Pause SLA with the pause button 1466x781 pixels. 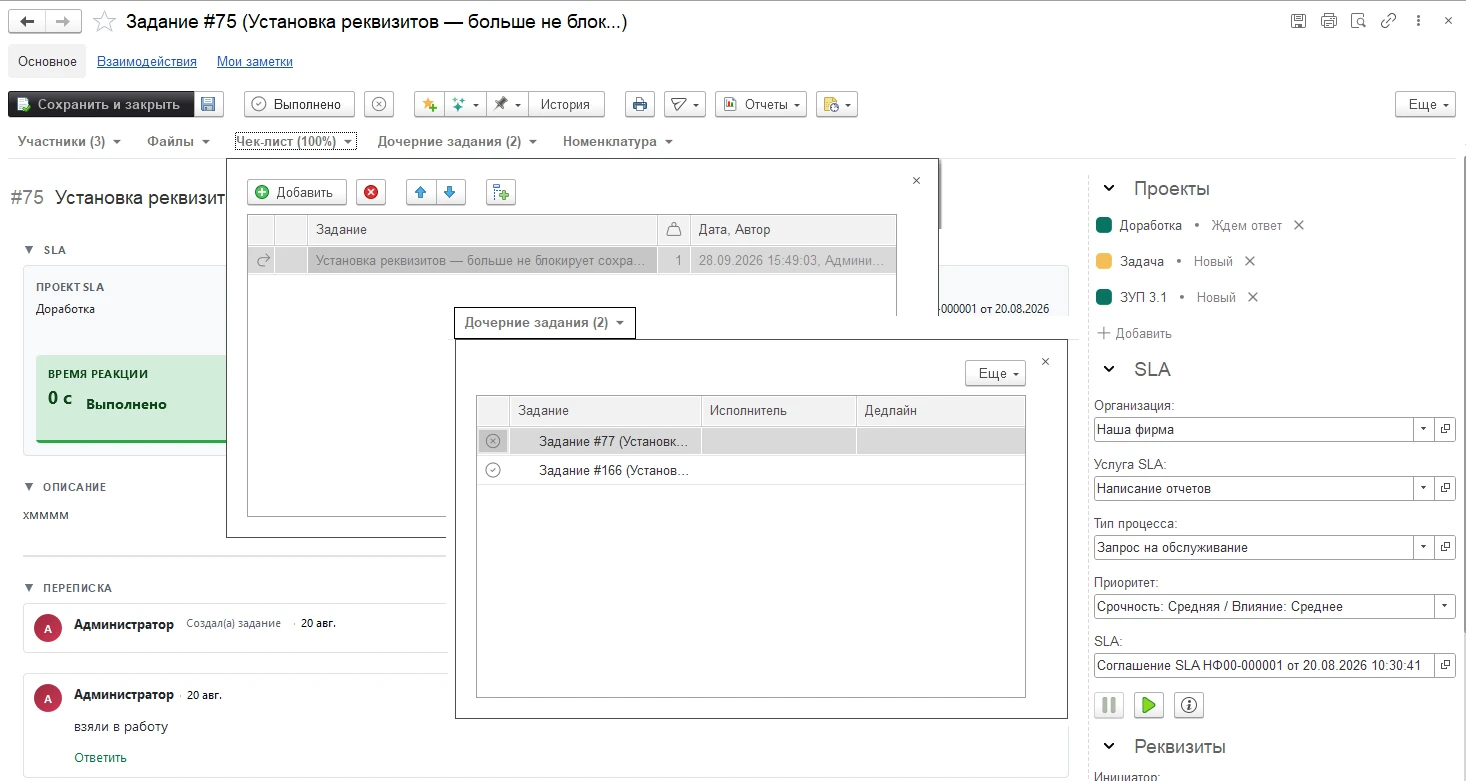1109,705
